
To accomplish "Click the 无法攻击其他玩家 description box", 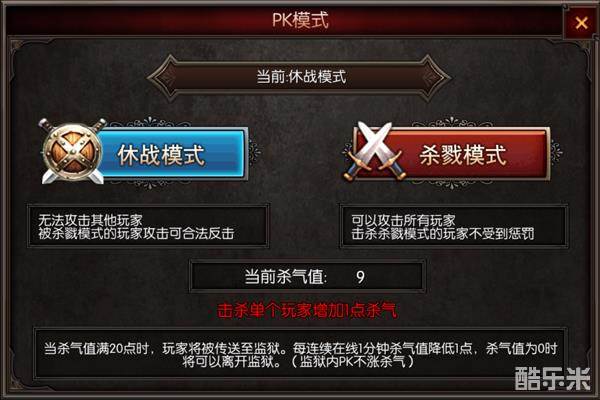I will (x=148, y=226).
